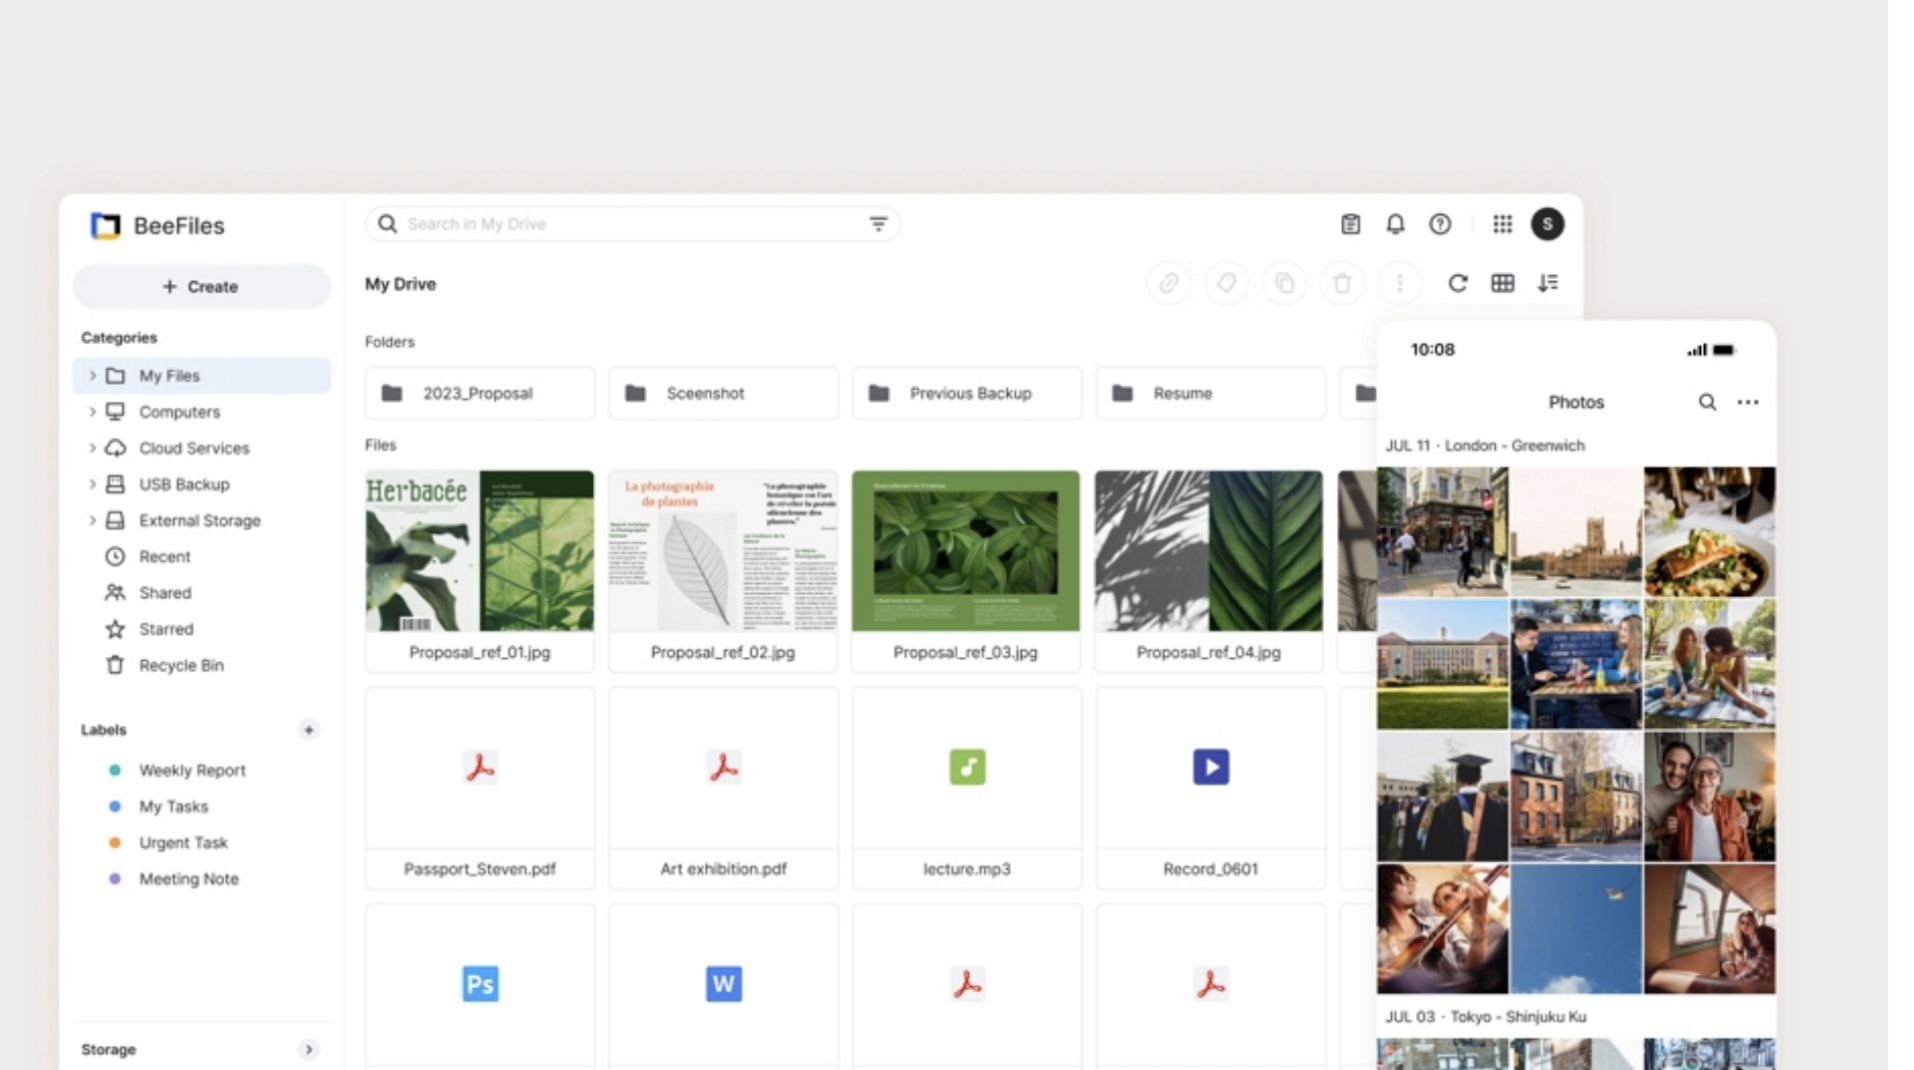Open the search filter options icon
Image resolution: width=1914 pixels, height=1070 pixels.
click(878, 224)
